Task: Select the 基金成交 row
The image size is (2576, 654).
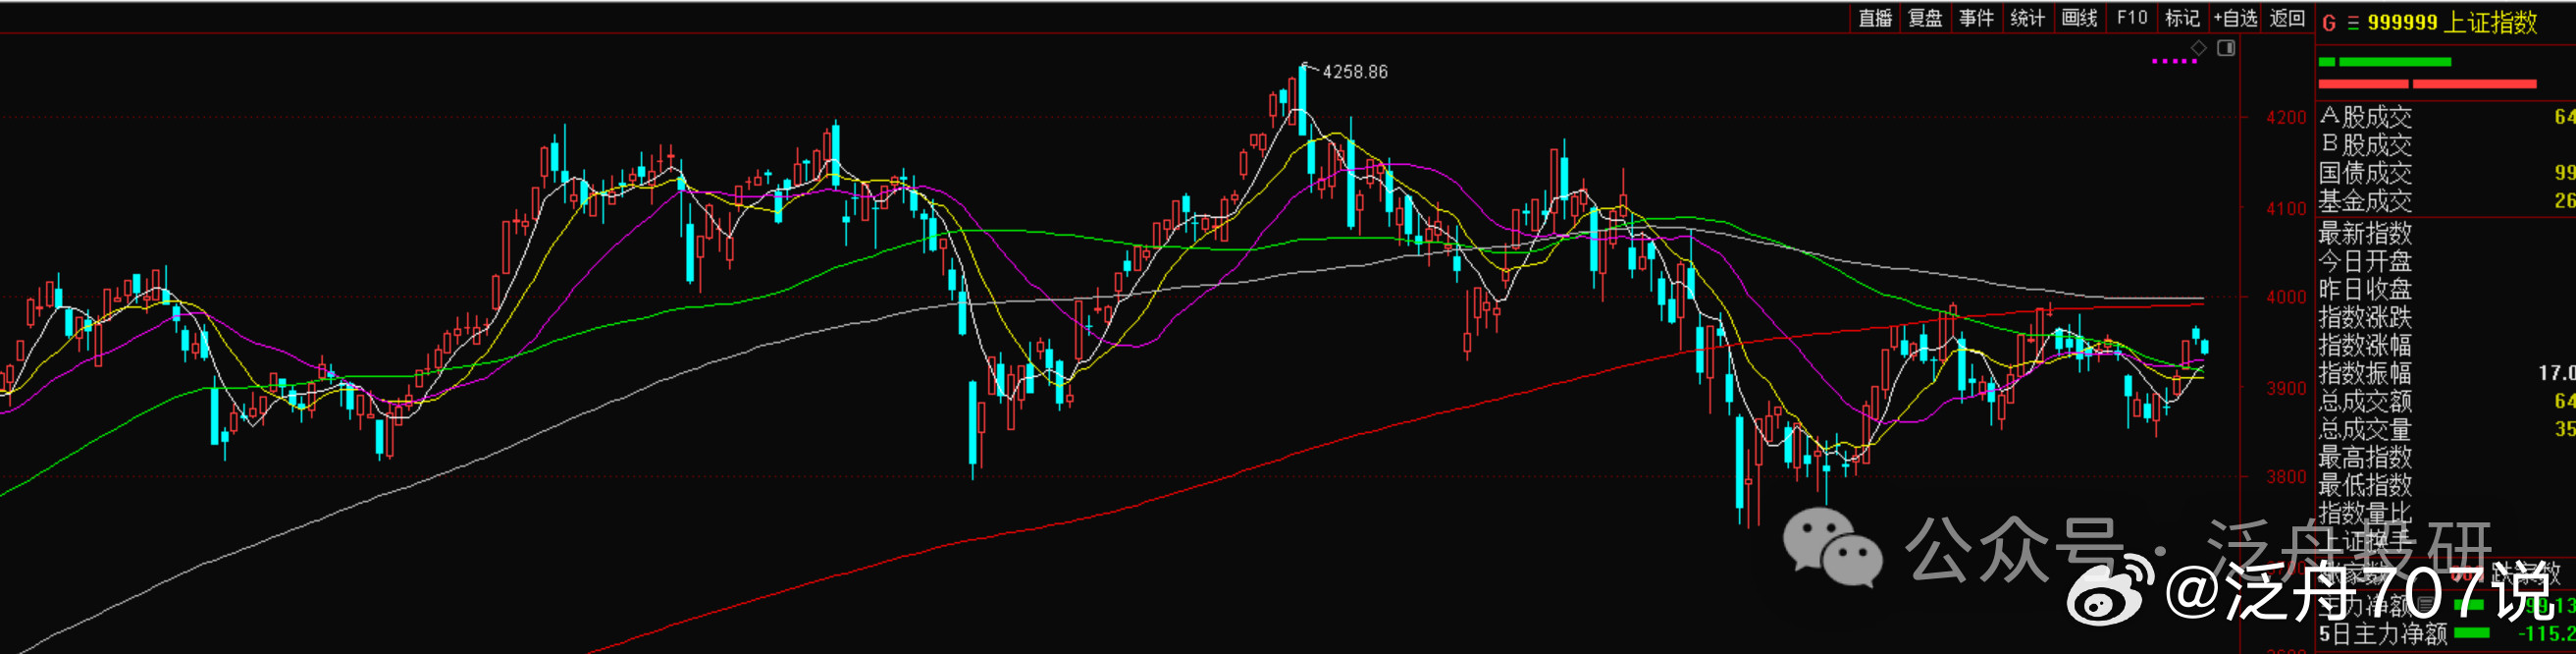Action: pyautogui.click(x=2446, y=201)
